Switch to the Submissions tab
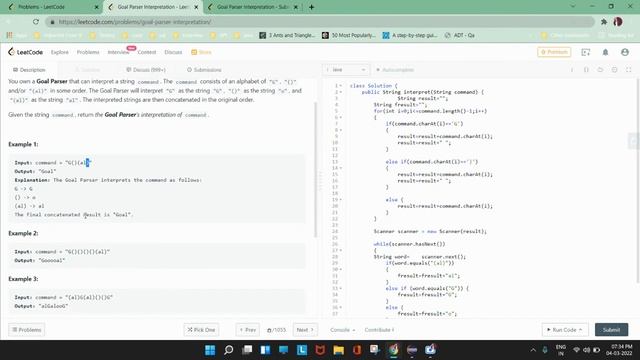 coord(204,70)
